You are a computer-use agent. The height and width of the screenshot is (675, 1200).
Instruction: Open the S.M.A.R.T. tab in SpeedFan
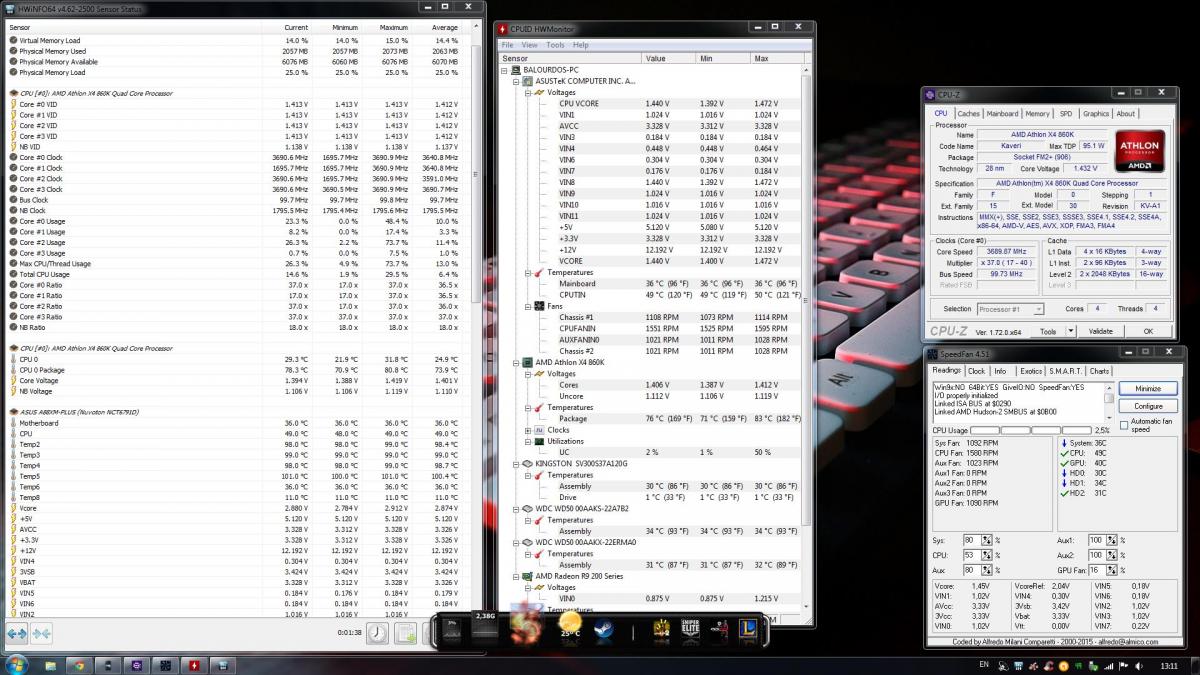(1066, 371)
